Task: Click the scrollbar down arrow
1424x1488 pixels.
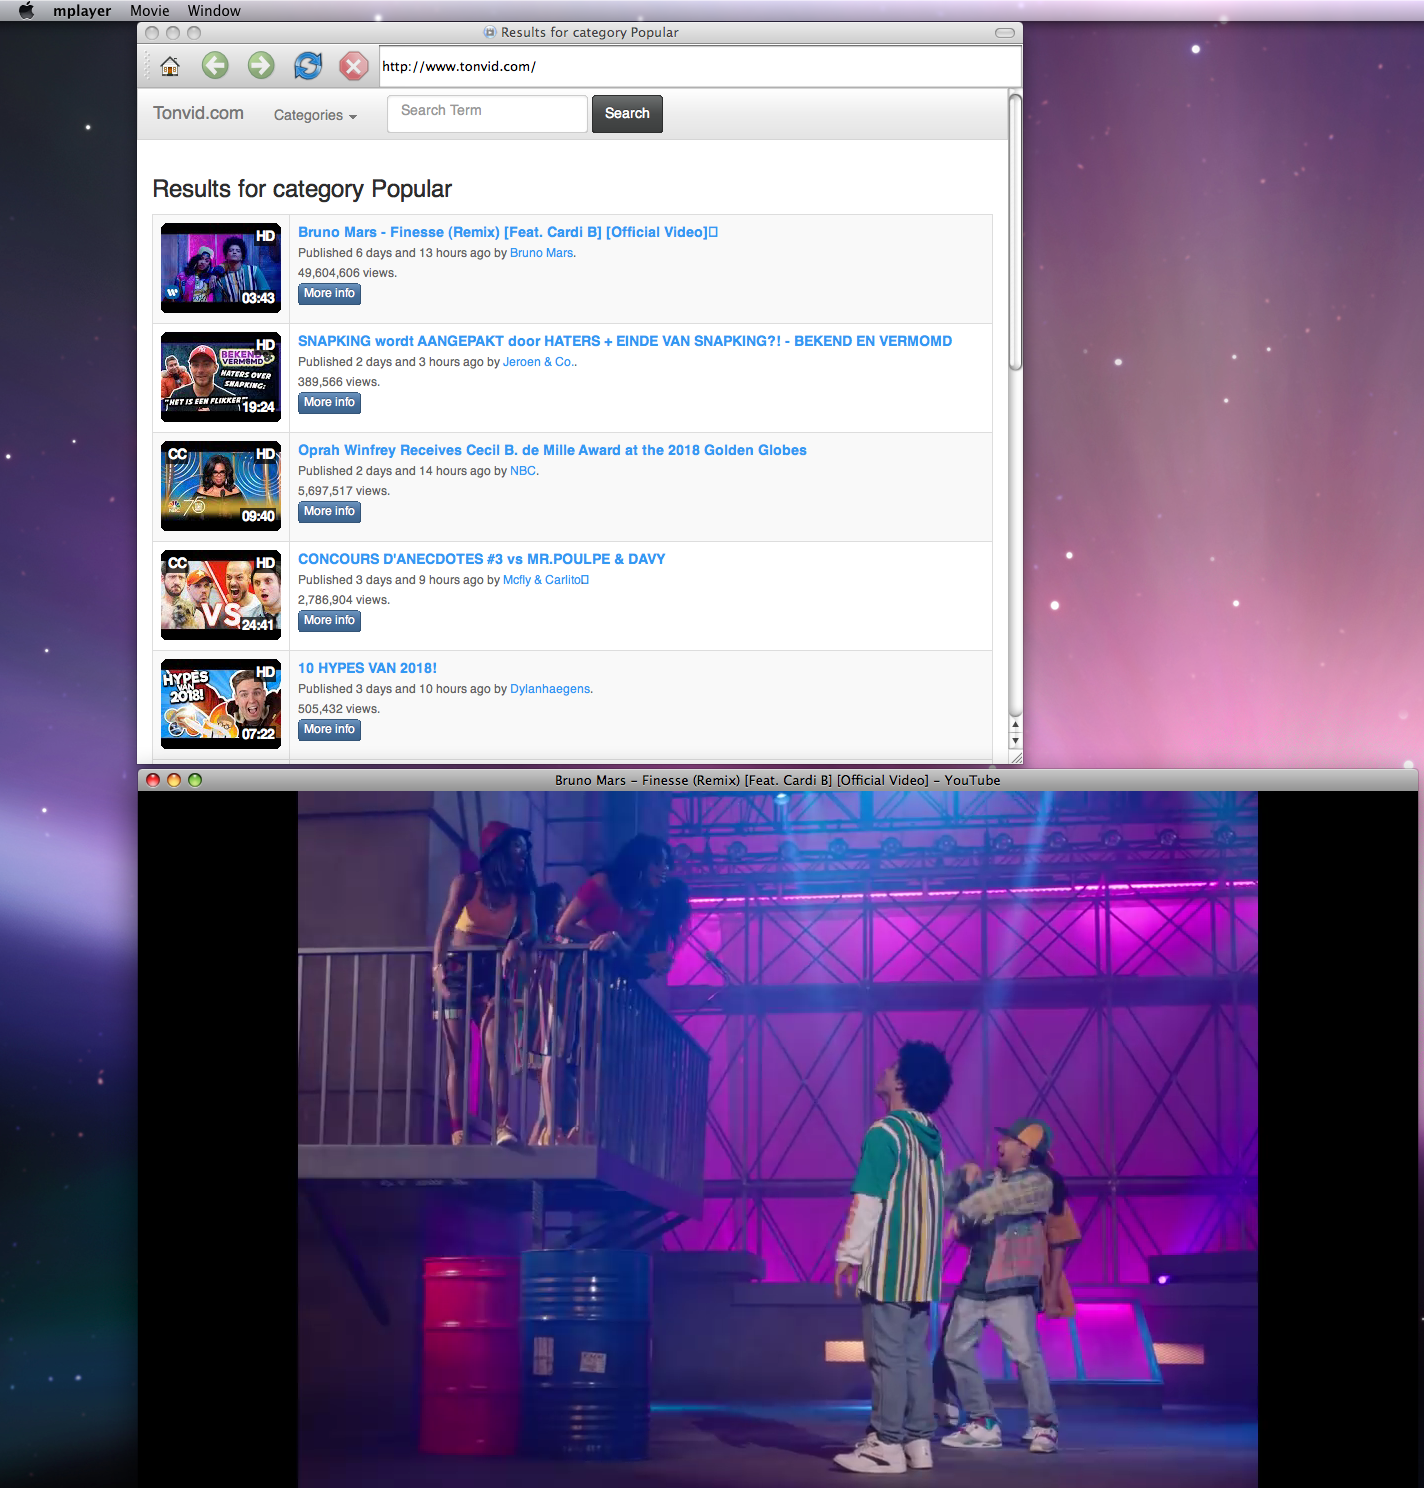Action: click(1015, 741)
